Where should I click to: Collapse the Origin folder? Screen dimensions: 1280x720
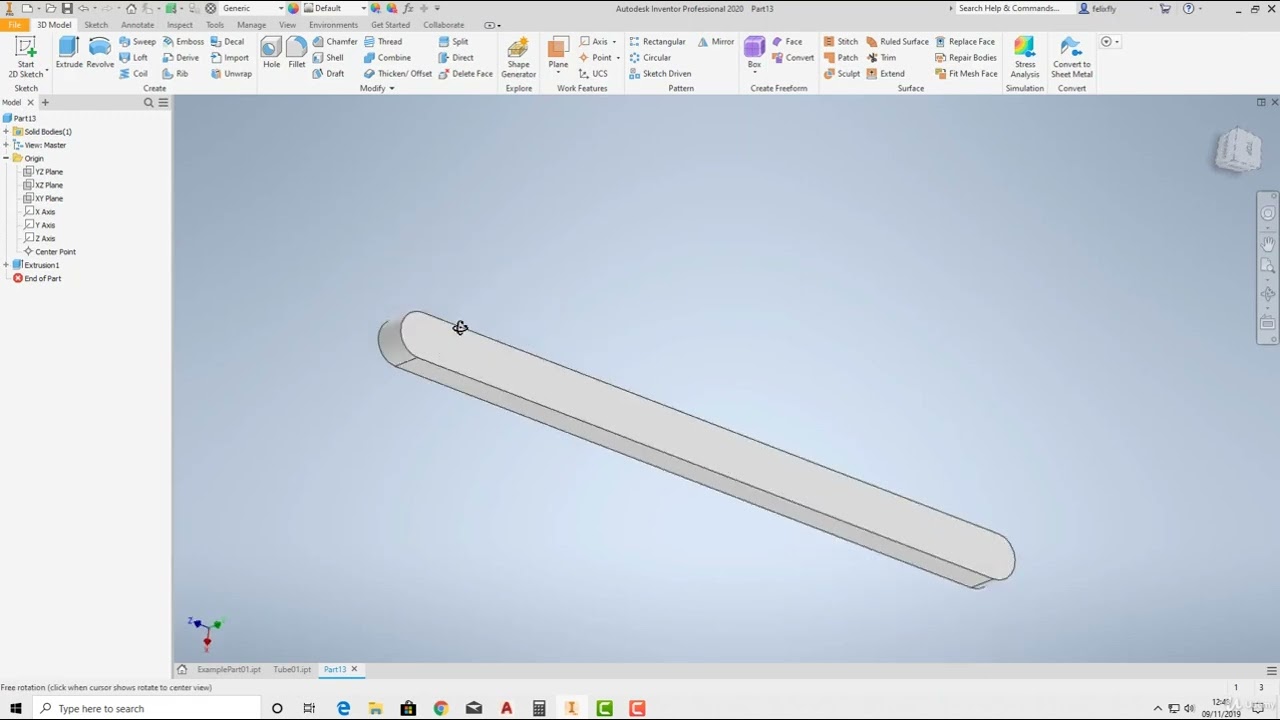[6, 158]
